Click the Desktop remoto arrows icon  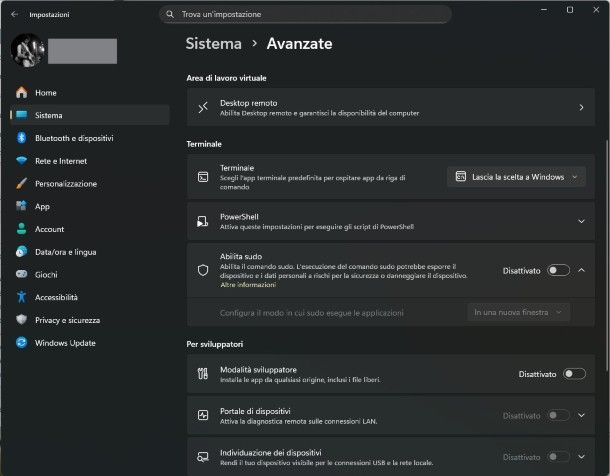pos(203,107)
